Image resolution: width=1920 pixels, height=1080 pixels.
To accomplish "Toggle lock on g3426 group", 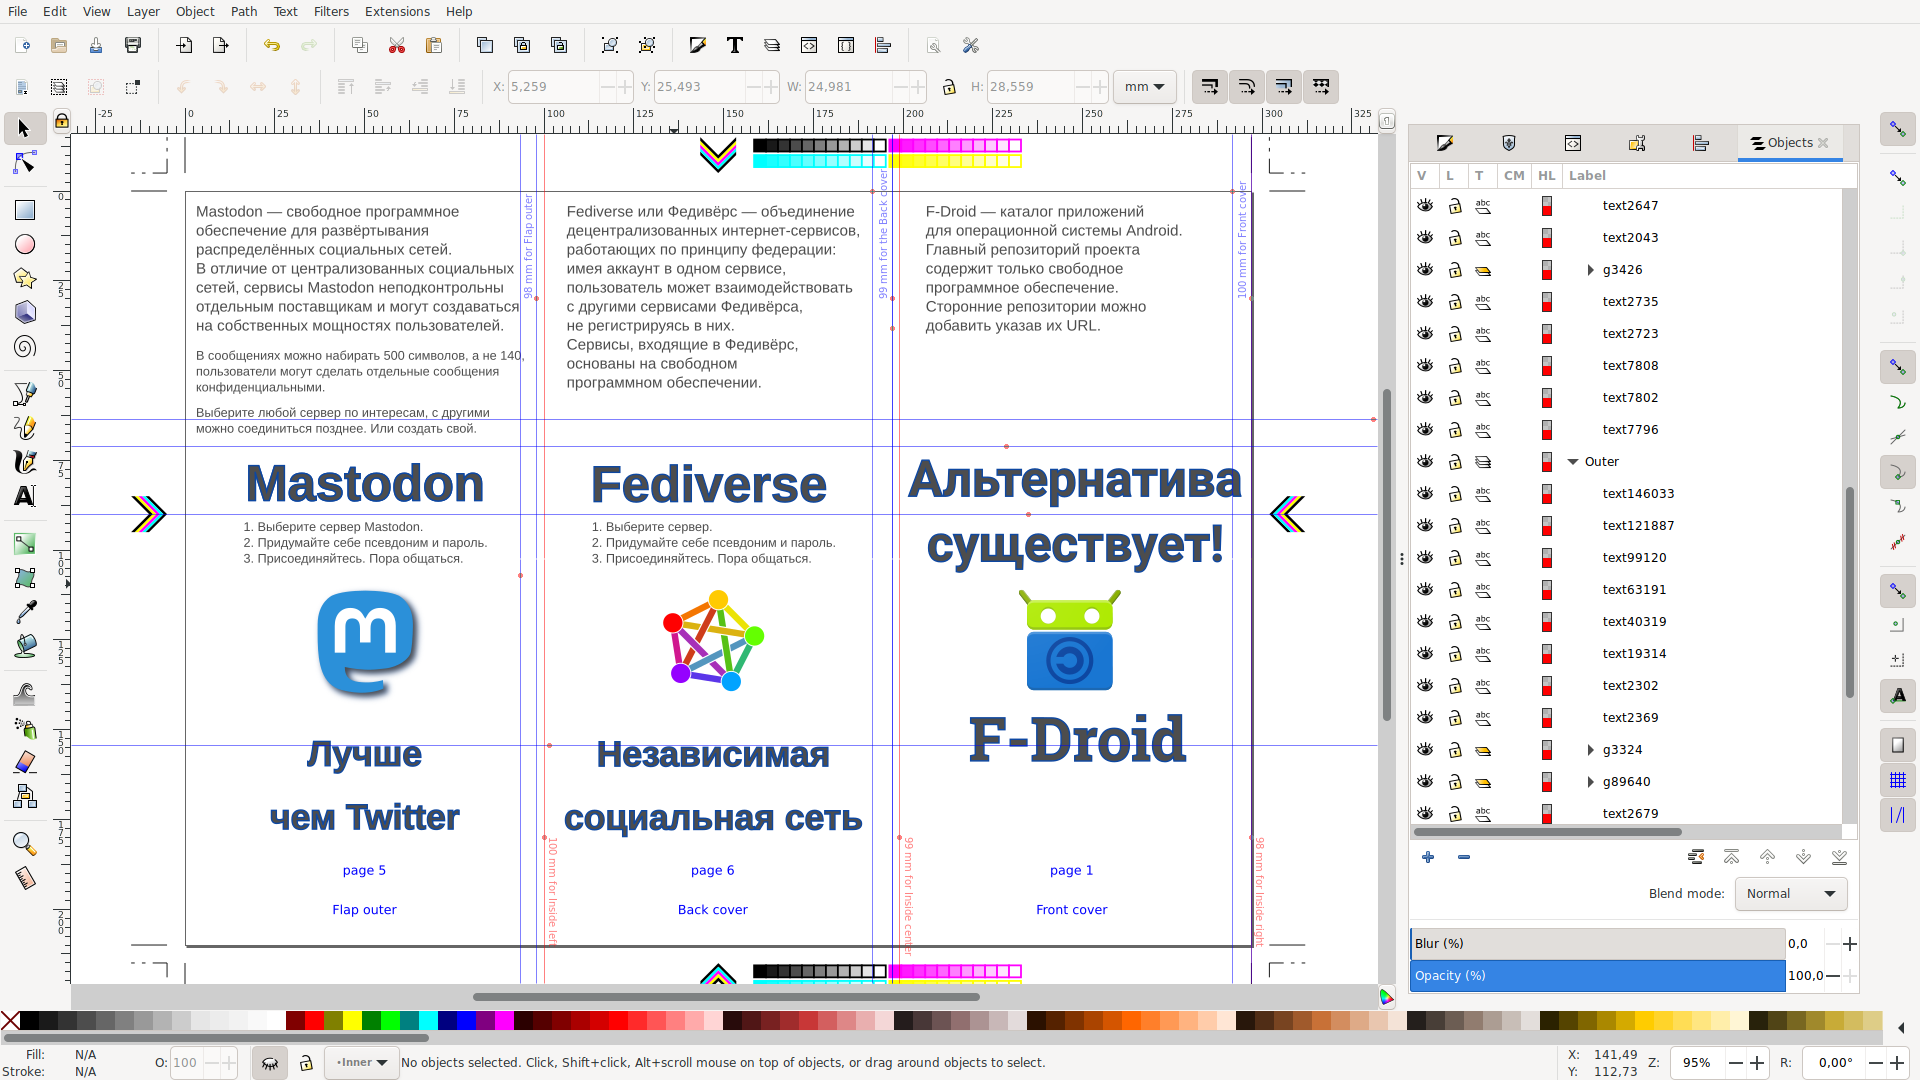I will coord(1455,269).
